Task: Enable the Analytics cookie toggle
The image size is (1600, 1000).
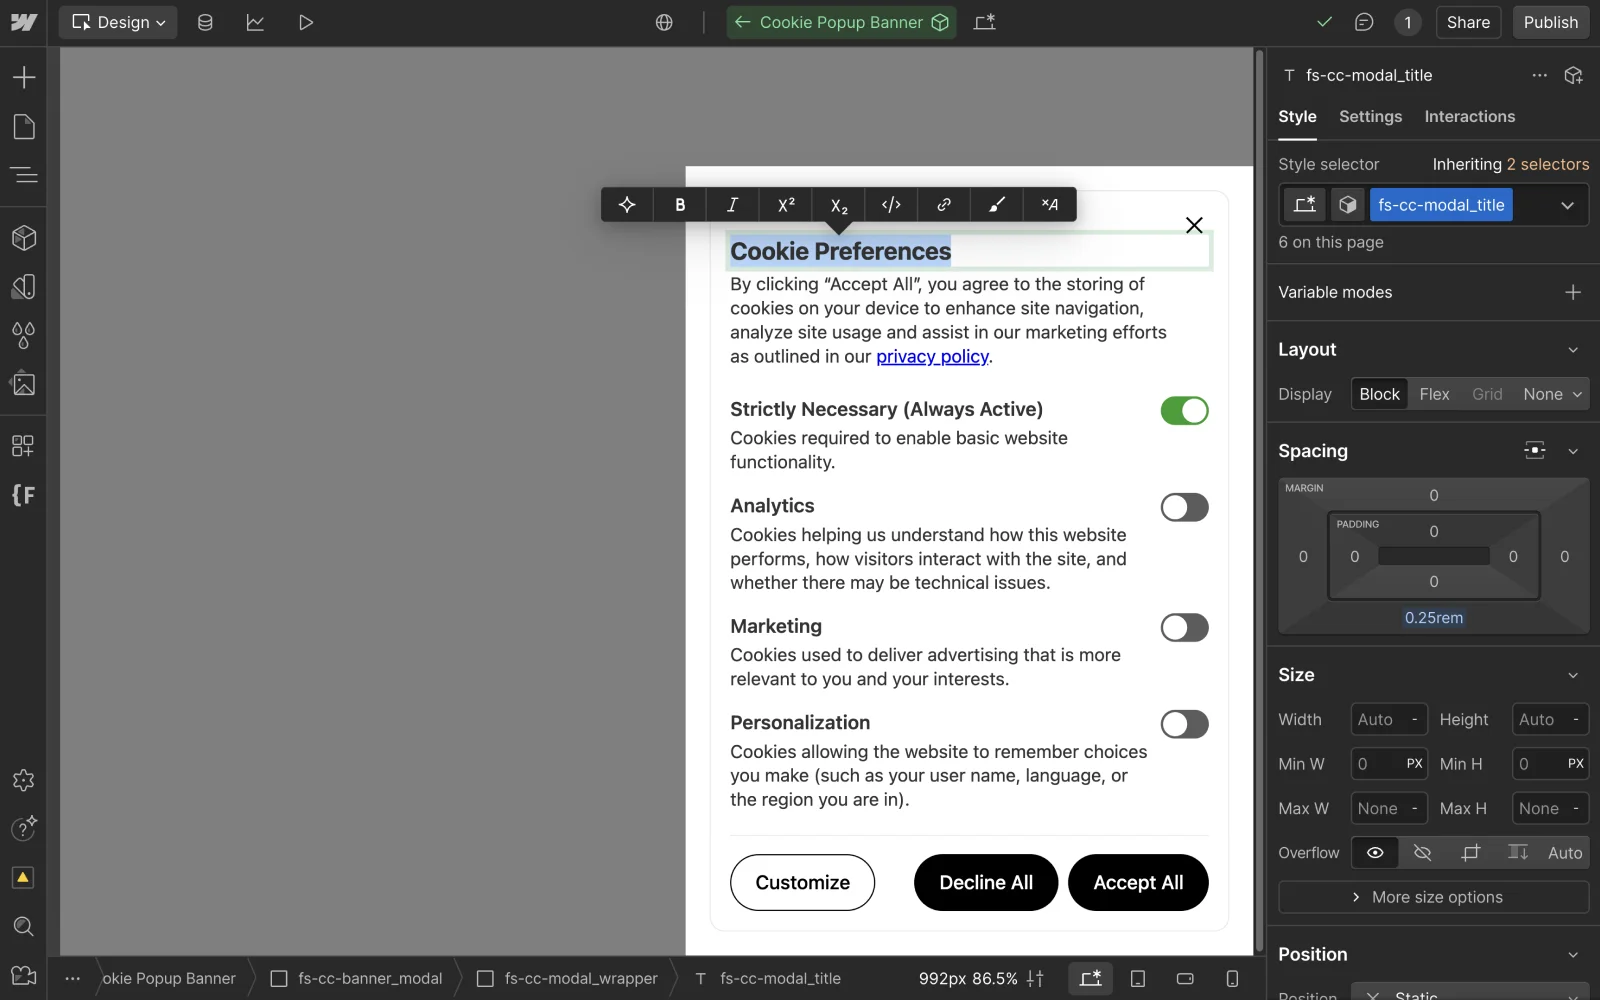Action: [1184, 508]
